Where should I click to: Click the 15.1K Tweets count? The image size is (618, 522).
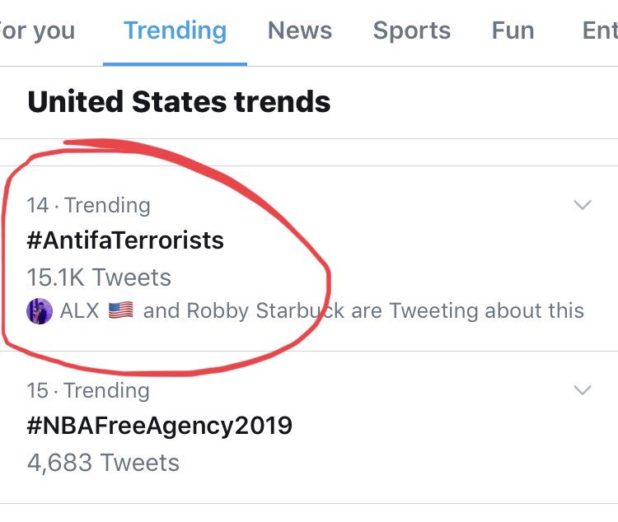(99, 277)
